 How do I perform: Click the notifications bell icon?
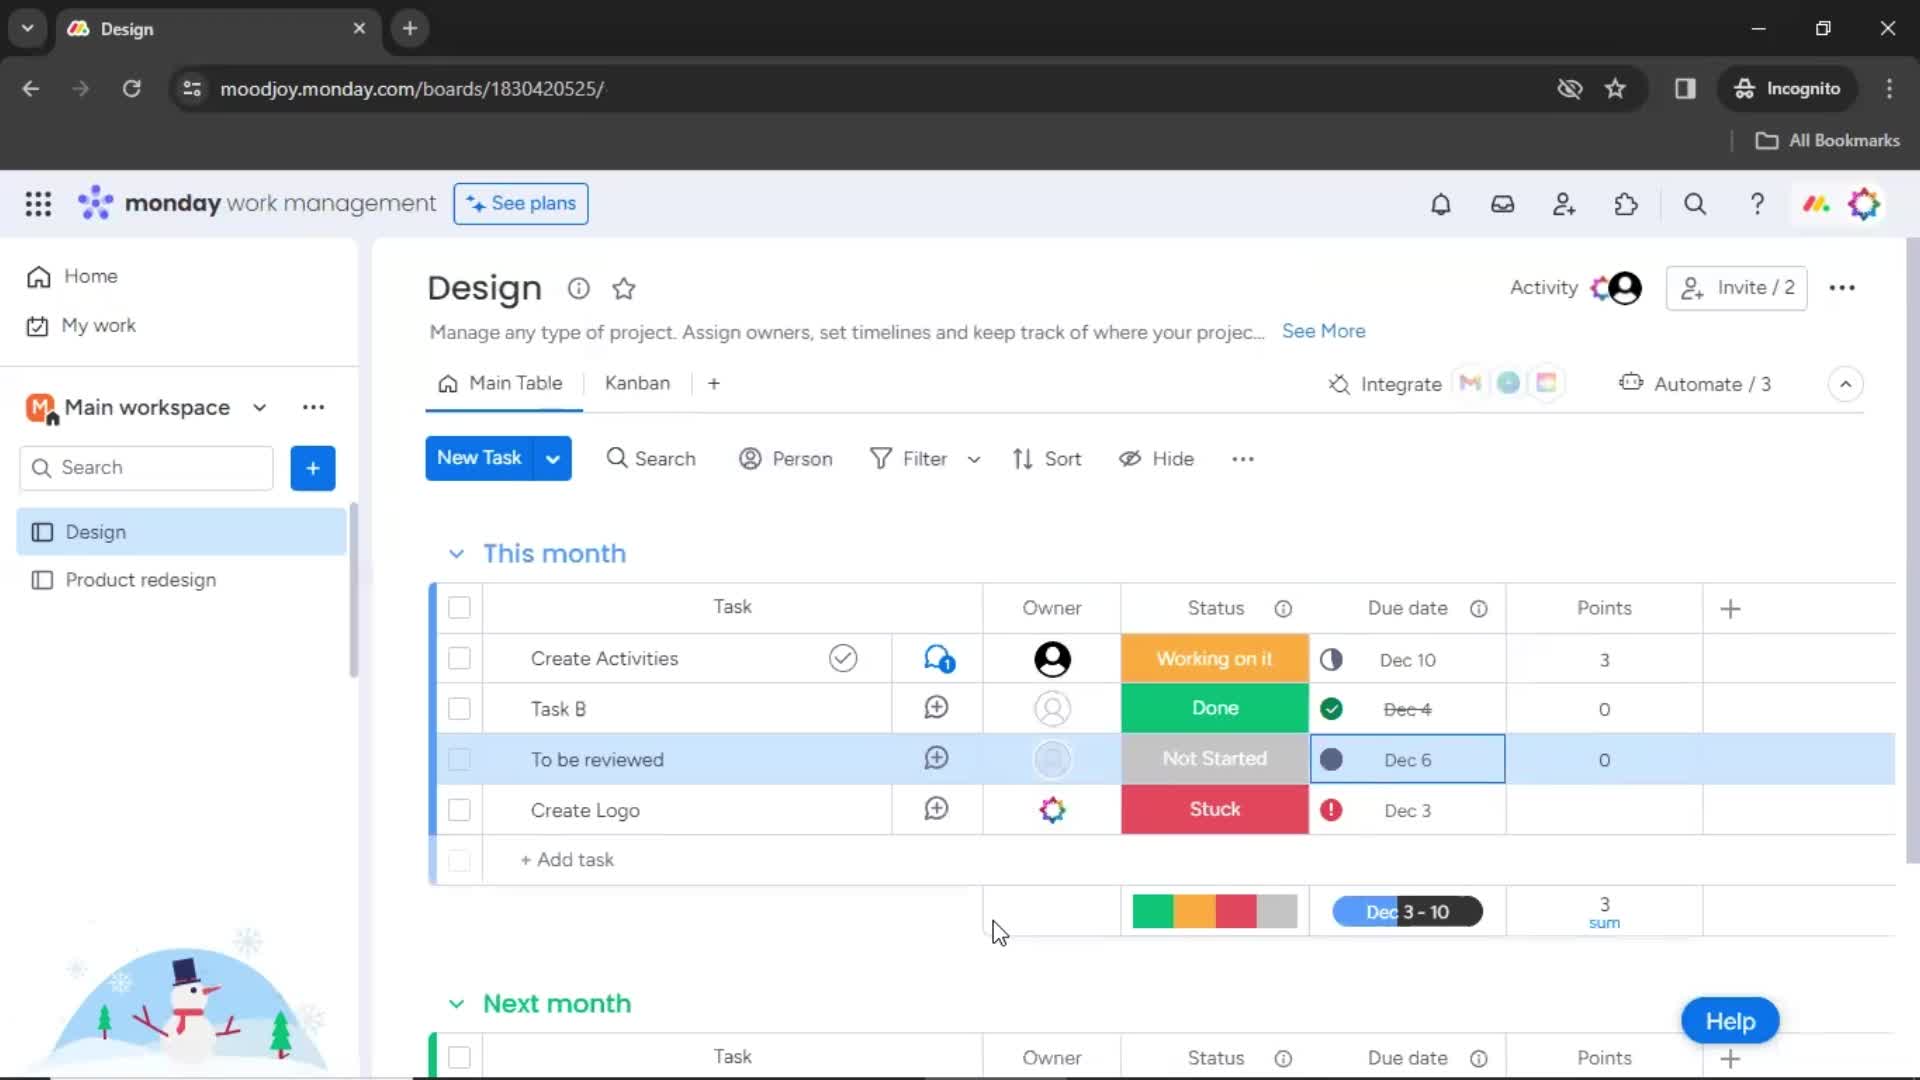(x=1440, y=204)
